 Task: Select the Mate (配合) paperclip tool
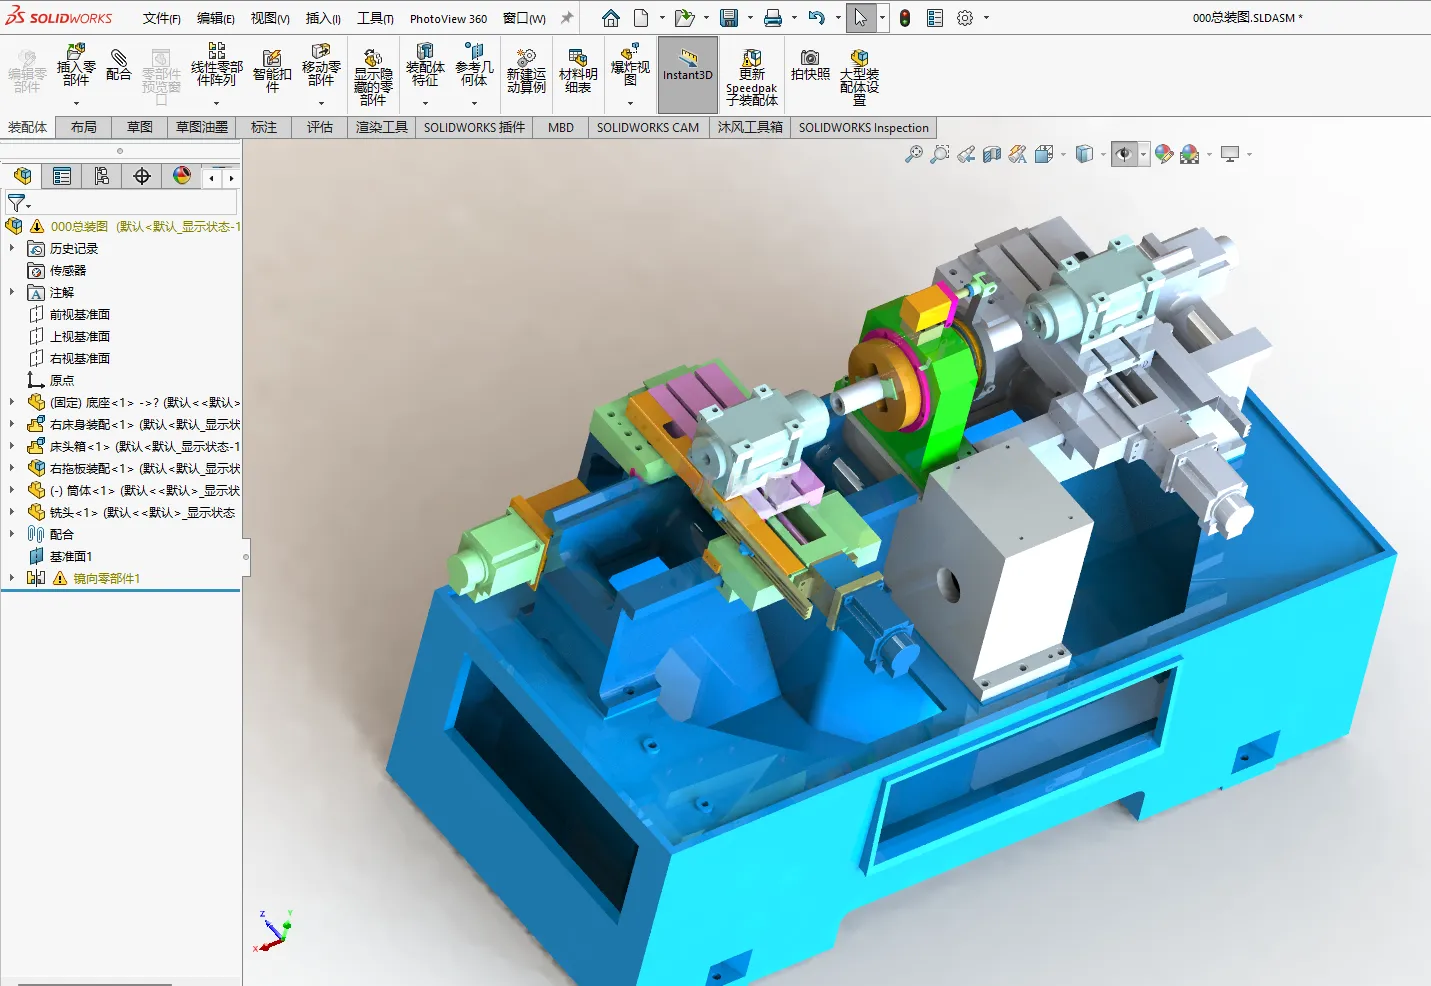click(118, 64)
